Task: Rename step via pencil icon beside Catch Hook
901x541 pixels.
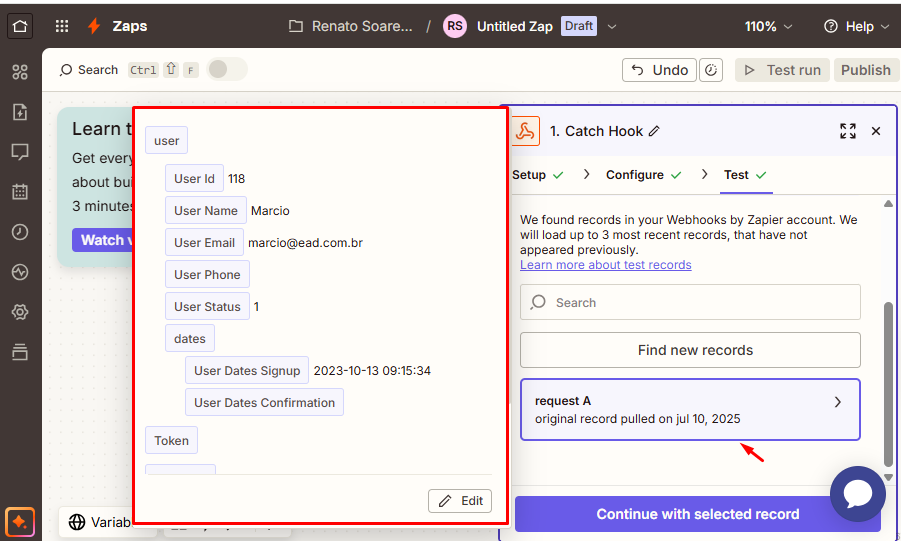Action: pos(654,132)
